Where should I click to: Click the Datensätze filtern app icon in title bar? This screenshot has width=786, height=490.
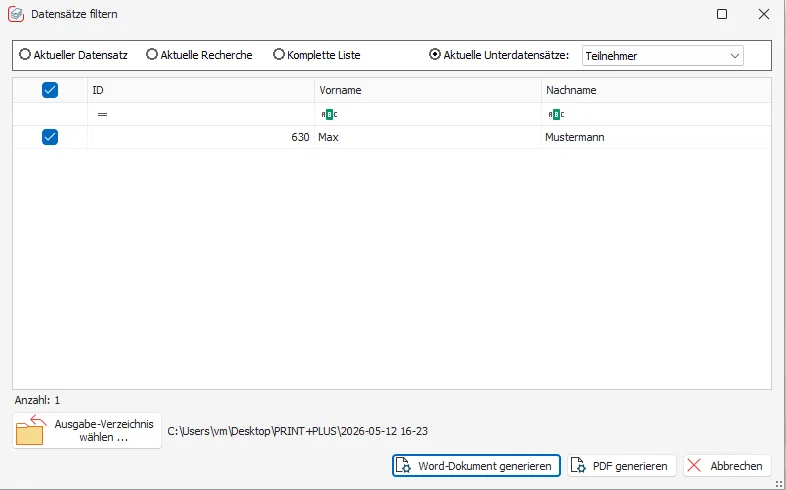point(16,14)
